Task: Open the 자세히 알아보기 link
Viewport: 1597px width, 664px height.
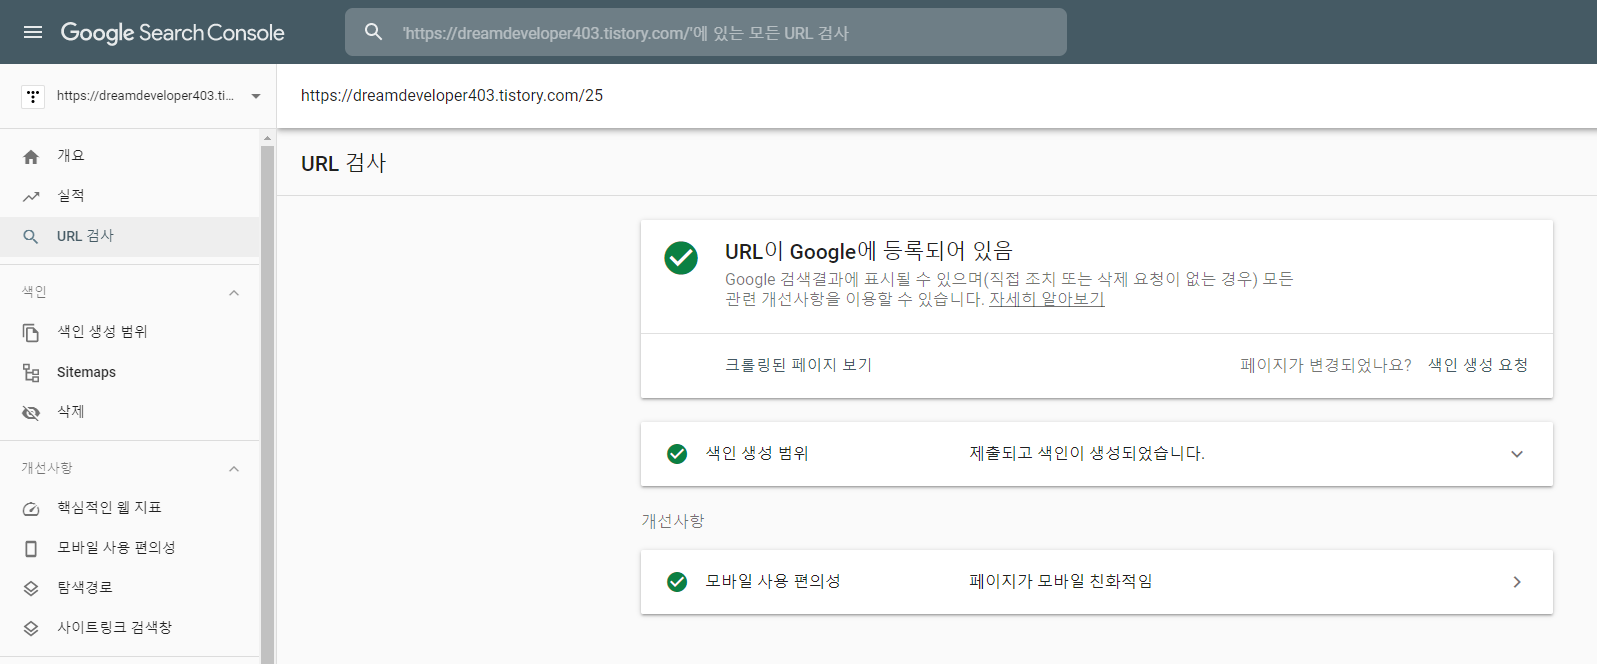Action: 1047,299
